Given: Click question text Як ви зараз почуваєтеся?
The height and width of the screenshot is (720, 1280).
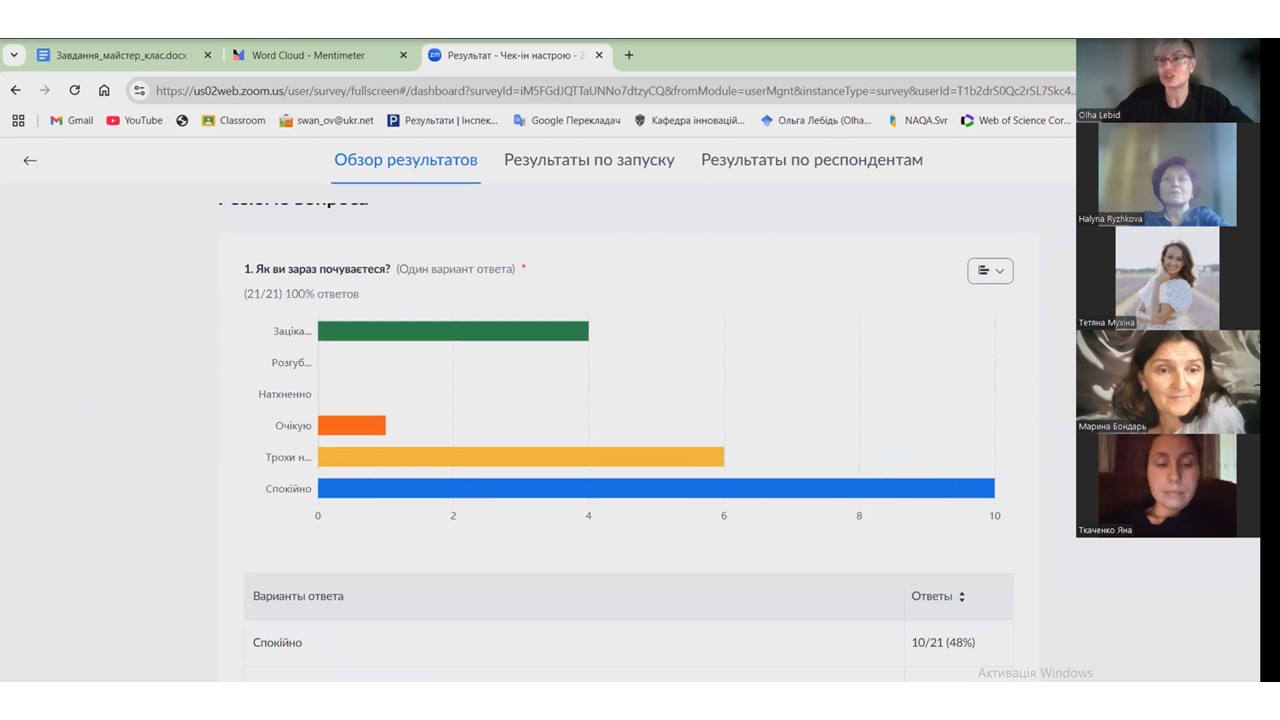Looking at the screenshot, I should coord(317,269).
